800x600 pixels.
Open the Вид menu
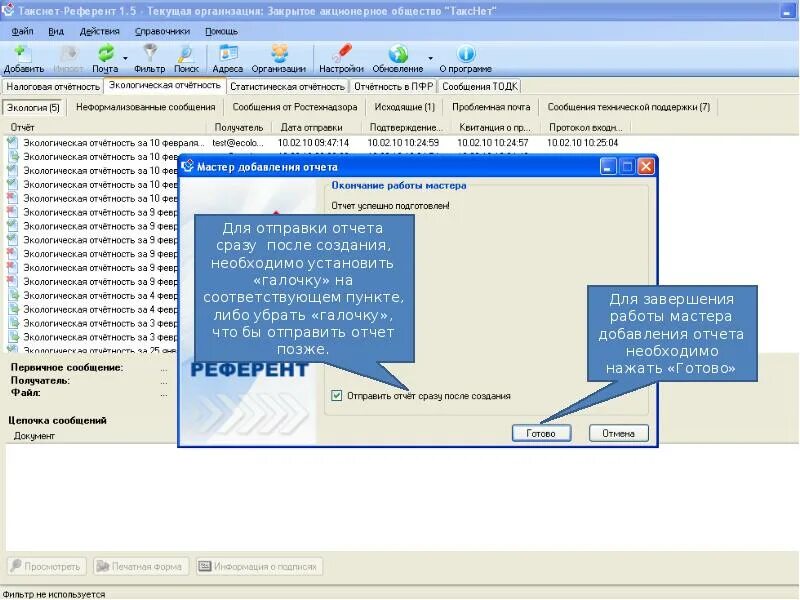pyautogui.click(x=56, y=31)
